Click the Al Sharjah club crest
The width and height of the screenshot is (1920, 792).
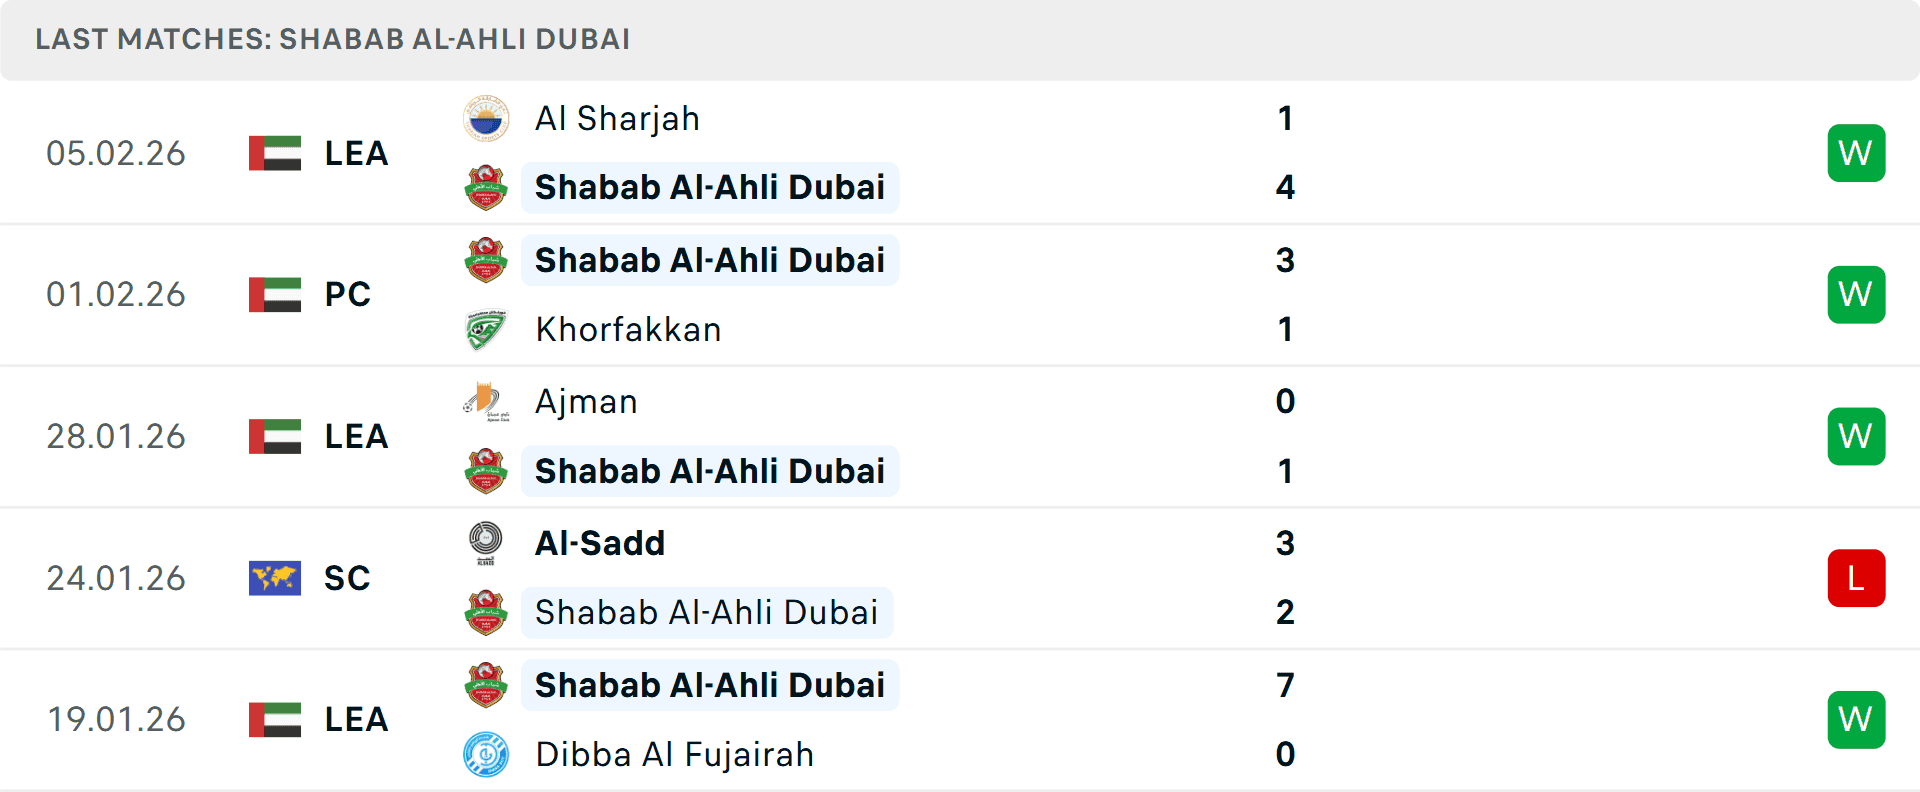(x=486, y=118)
